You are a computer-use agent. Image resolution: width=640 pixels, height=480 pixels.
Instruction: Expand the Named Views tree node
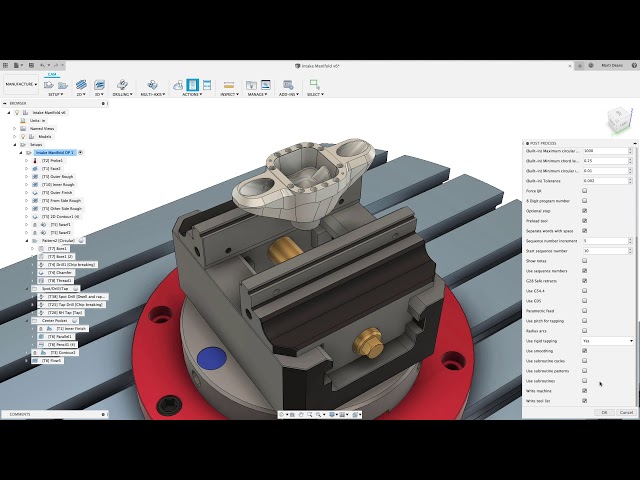(x=15, y=129)
